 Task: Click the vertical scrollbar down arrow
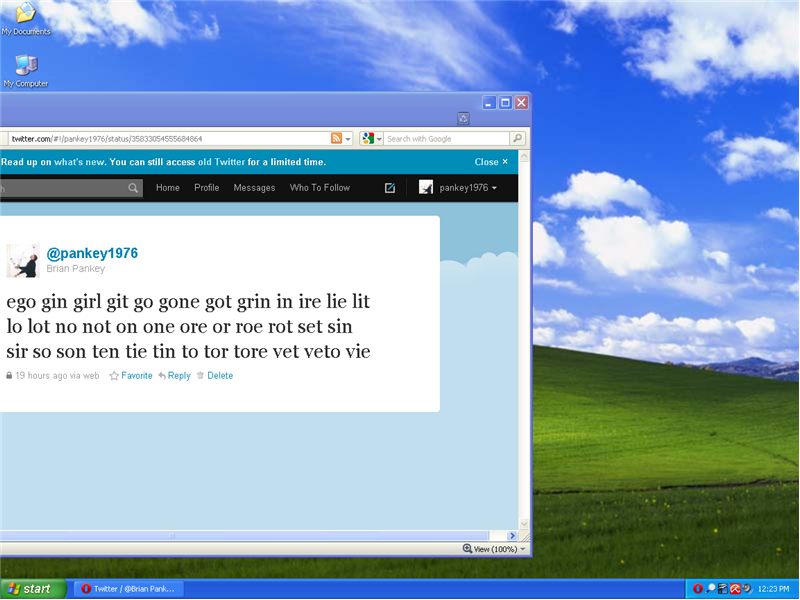tap(524, 523)
